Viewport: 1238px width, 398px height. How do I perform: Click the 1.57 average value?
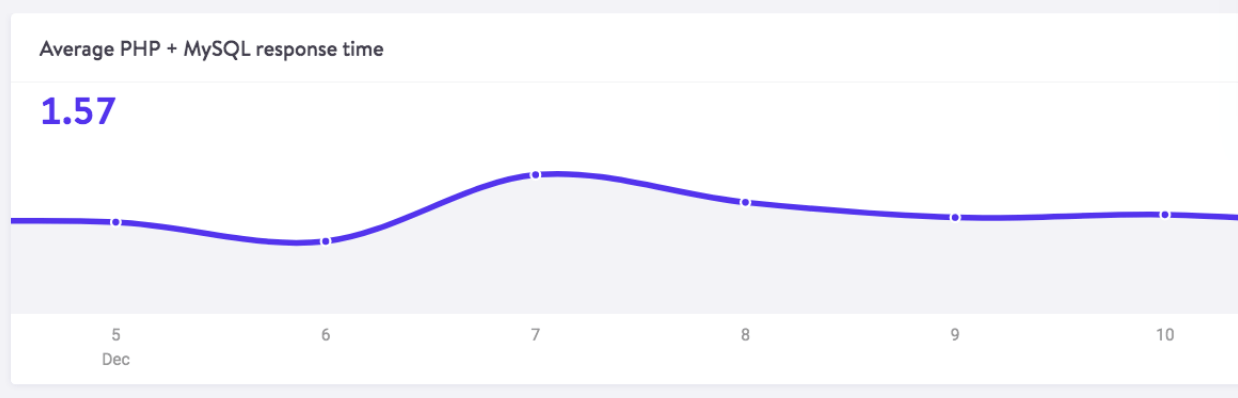(x=78, y=112)
